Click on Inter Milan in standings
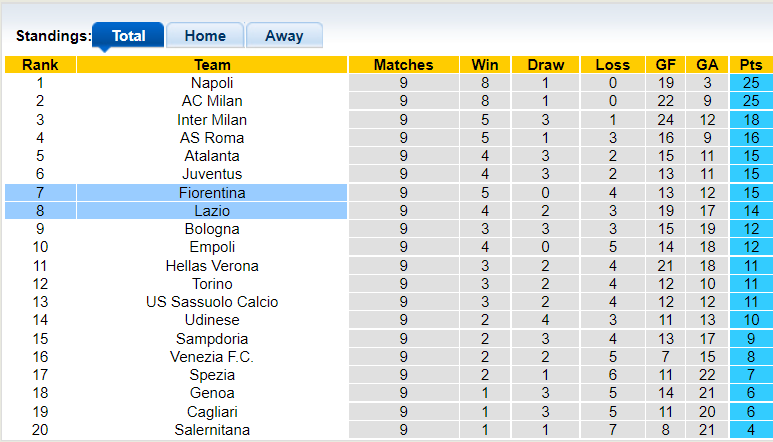 [212, 120]
